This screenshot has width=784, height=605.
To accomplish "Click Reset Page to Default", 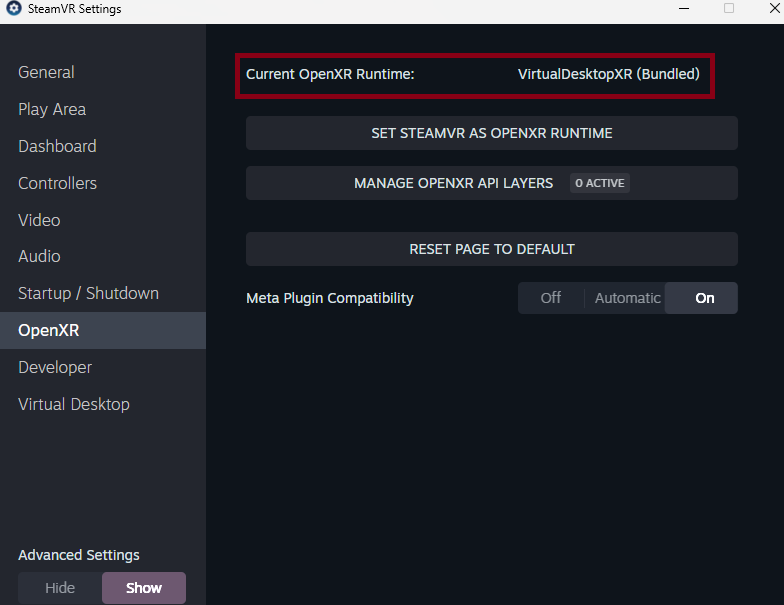I will pyautogui.click(x=491, y=249).
